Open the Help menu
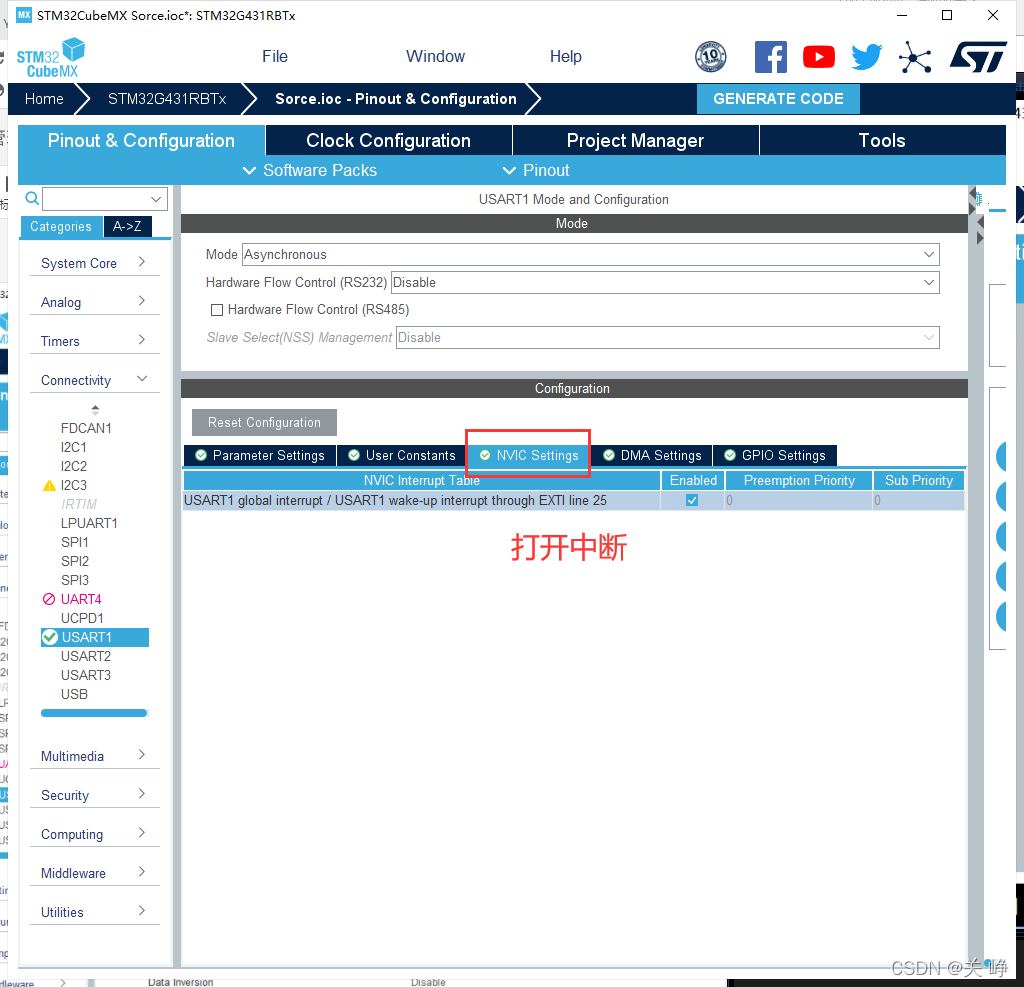Viewport: 1024px width, 987px height. 566,57
